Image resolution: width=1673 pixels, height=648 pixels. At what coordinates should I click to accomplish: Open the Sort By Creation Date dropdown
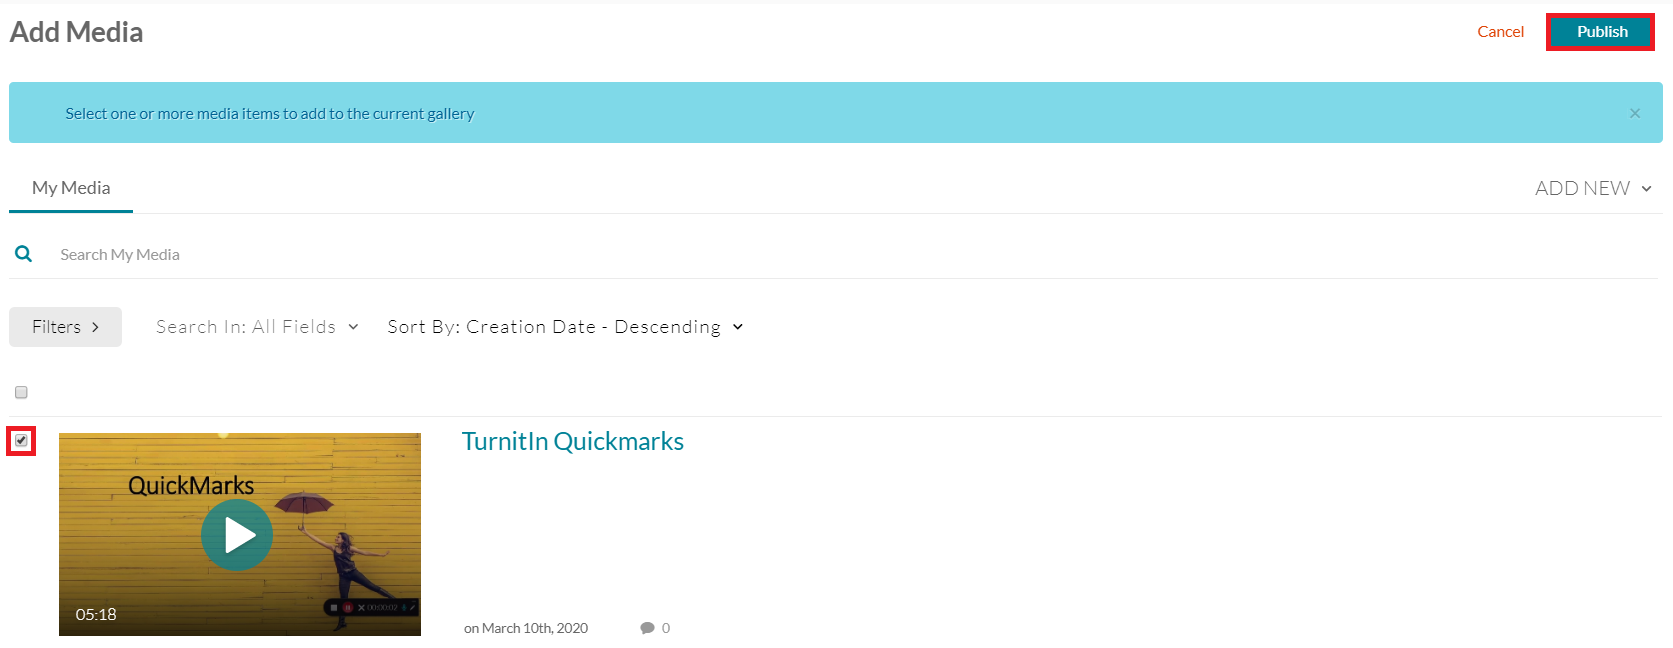click(565, 327)
